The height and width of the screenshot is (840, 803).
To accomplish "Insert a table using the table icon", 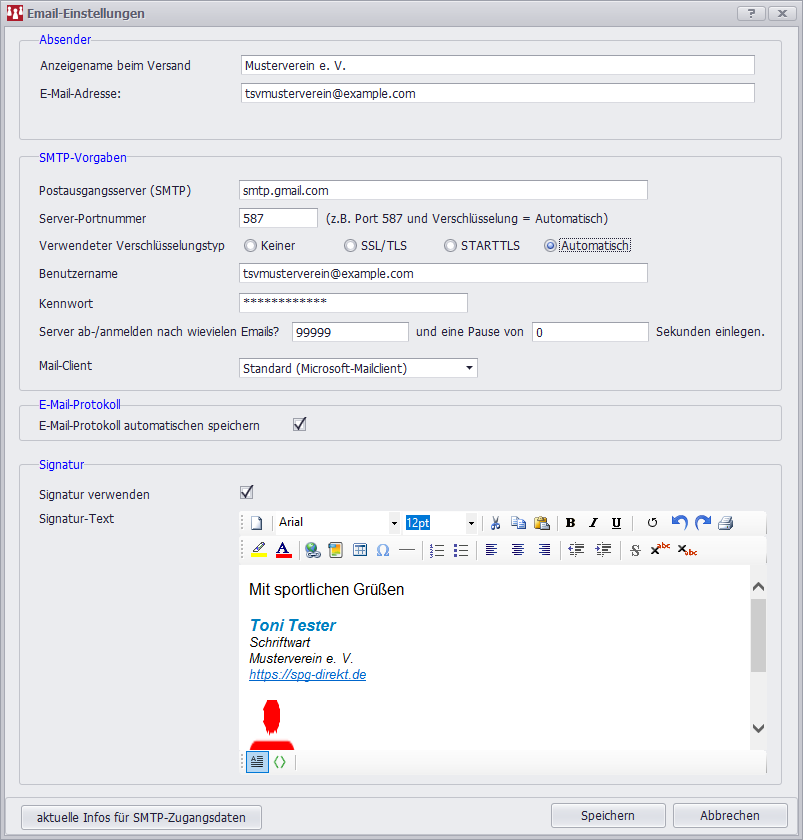I will click(x=360, y=550).
